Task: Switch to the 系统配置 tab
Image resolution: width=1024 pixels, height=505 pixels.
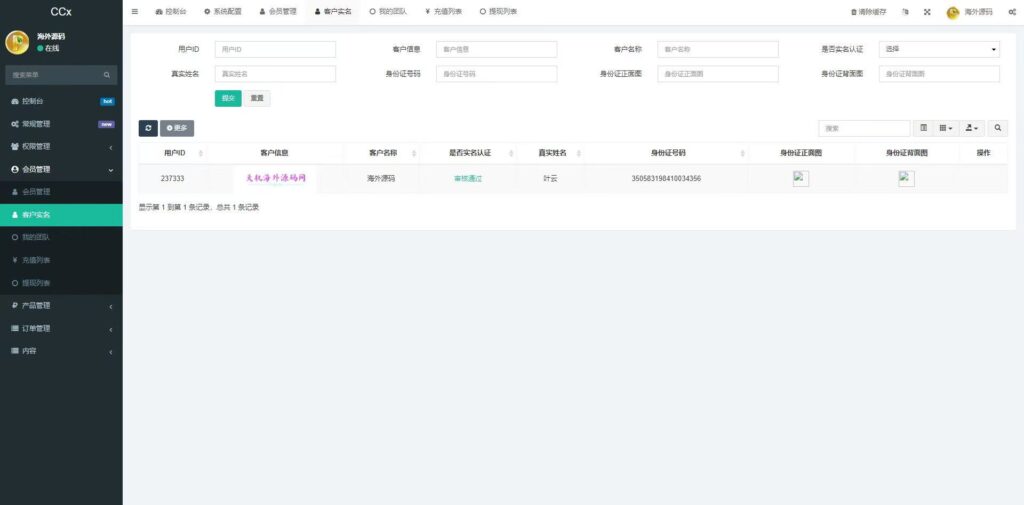Action: [x=225, y=12]
